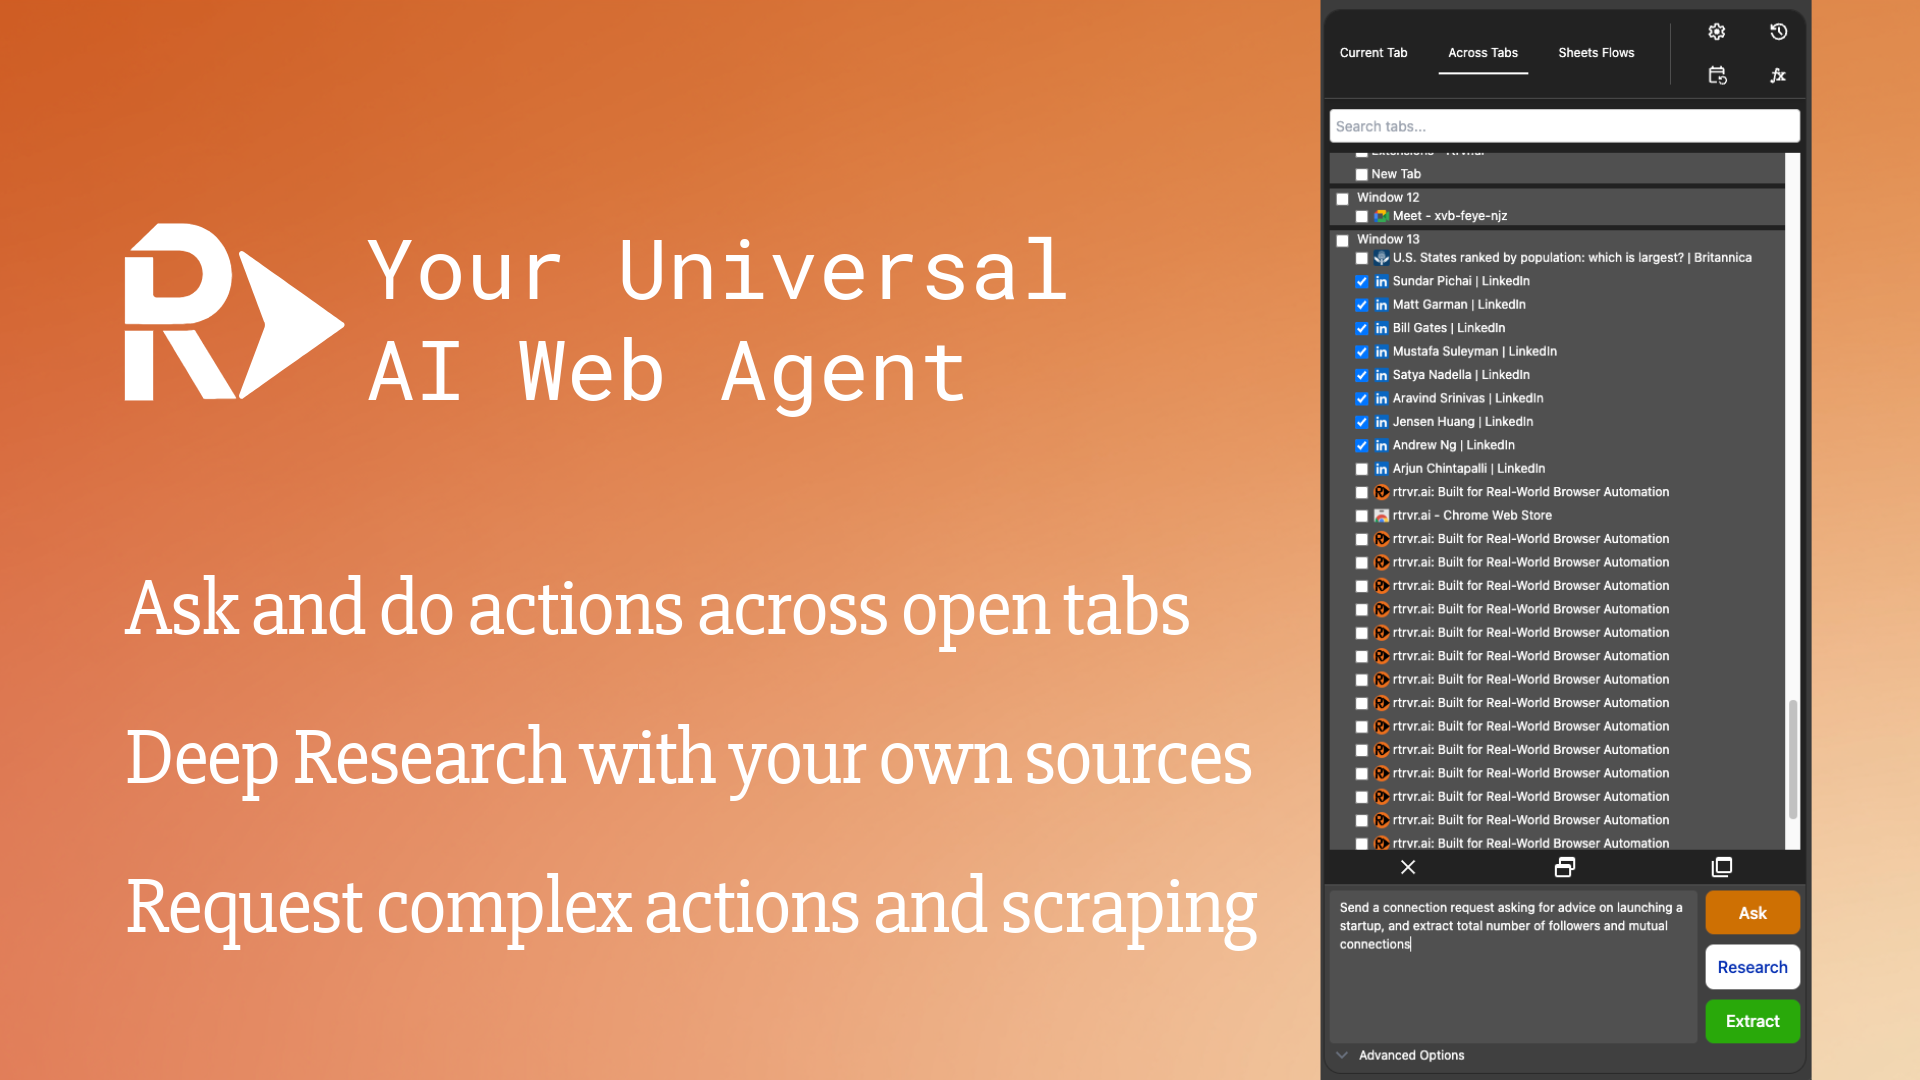1920x1080 pixels.
Task: Click the clear/close chat icon
Action: click(x=1408, y=866)
